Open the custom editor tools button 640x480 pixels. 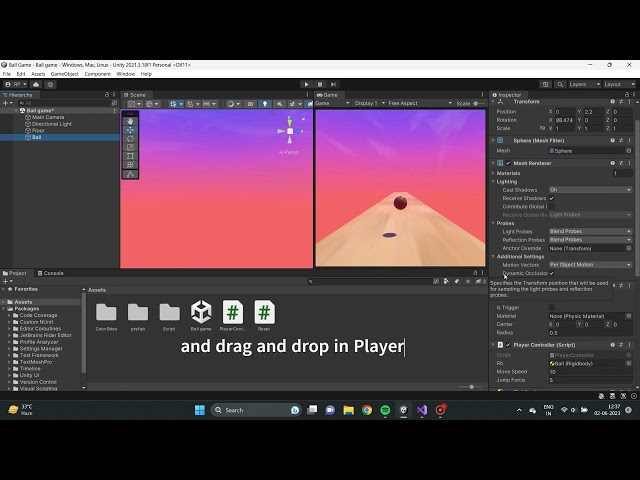coord(130,174)
